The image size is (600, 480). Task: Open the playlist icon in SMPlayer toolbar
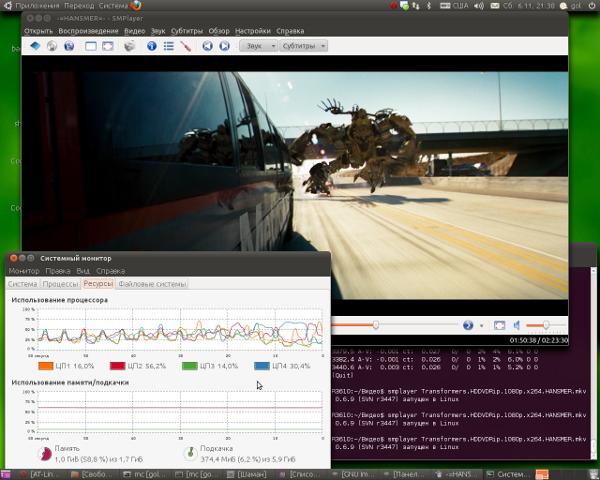pyautogui.click(x=169, y=46)
